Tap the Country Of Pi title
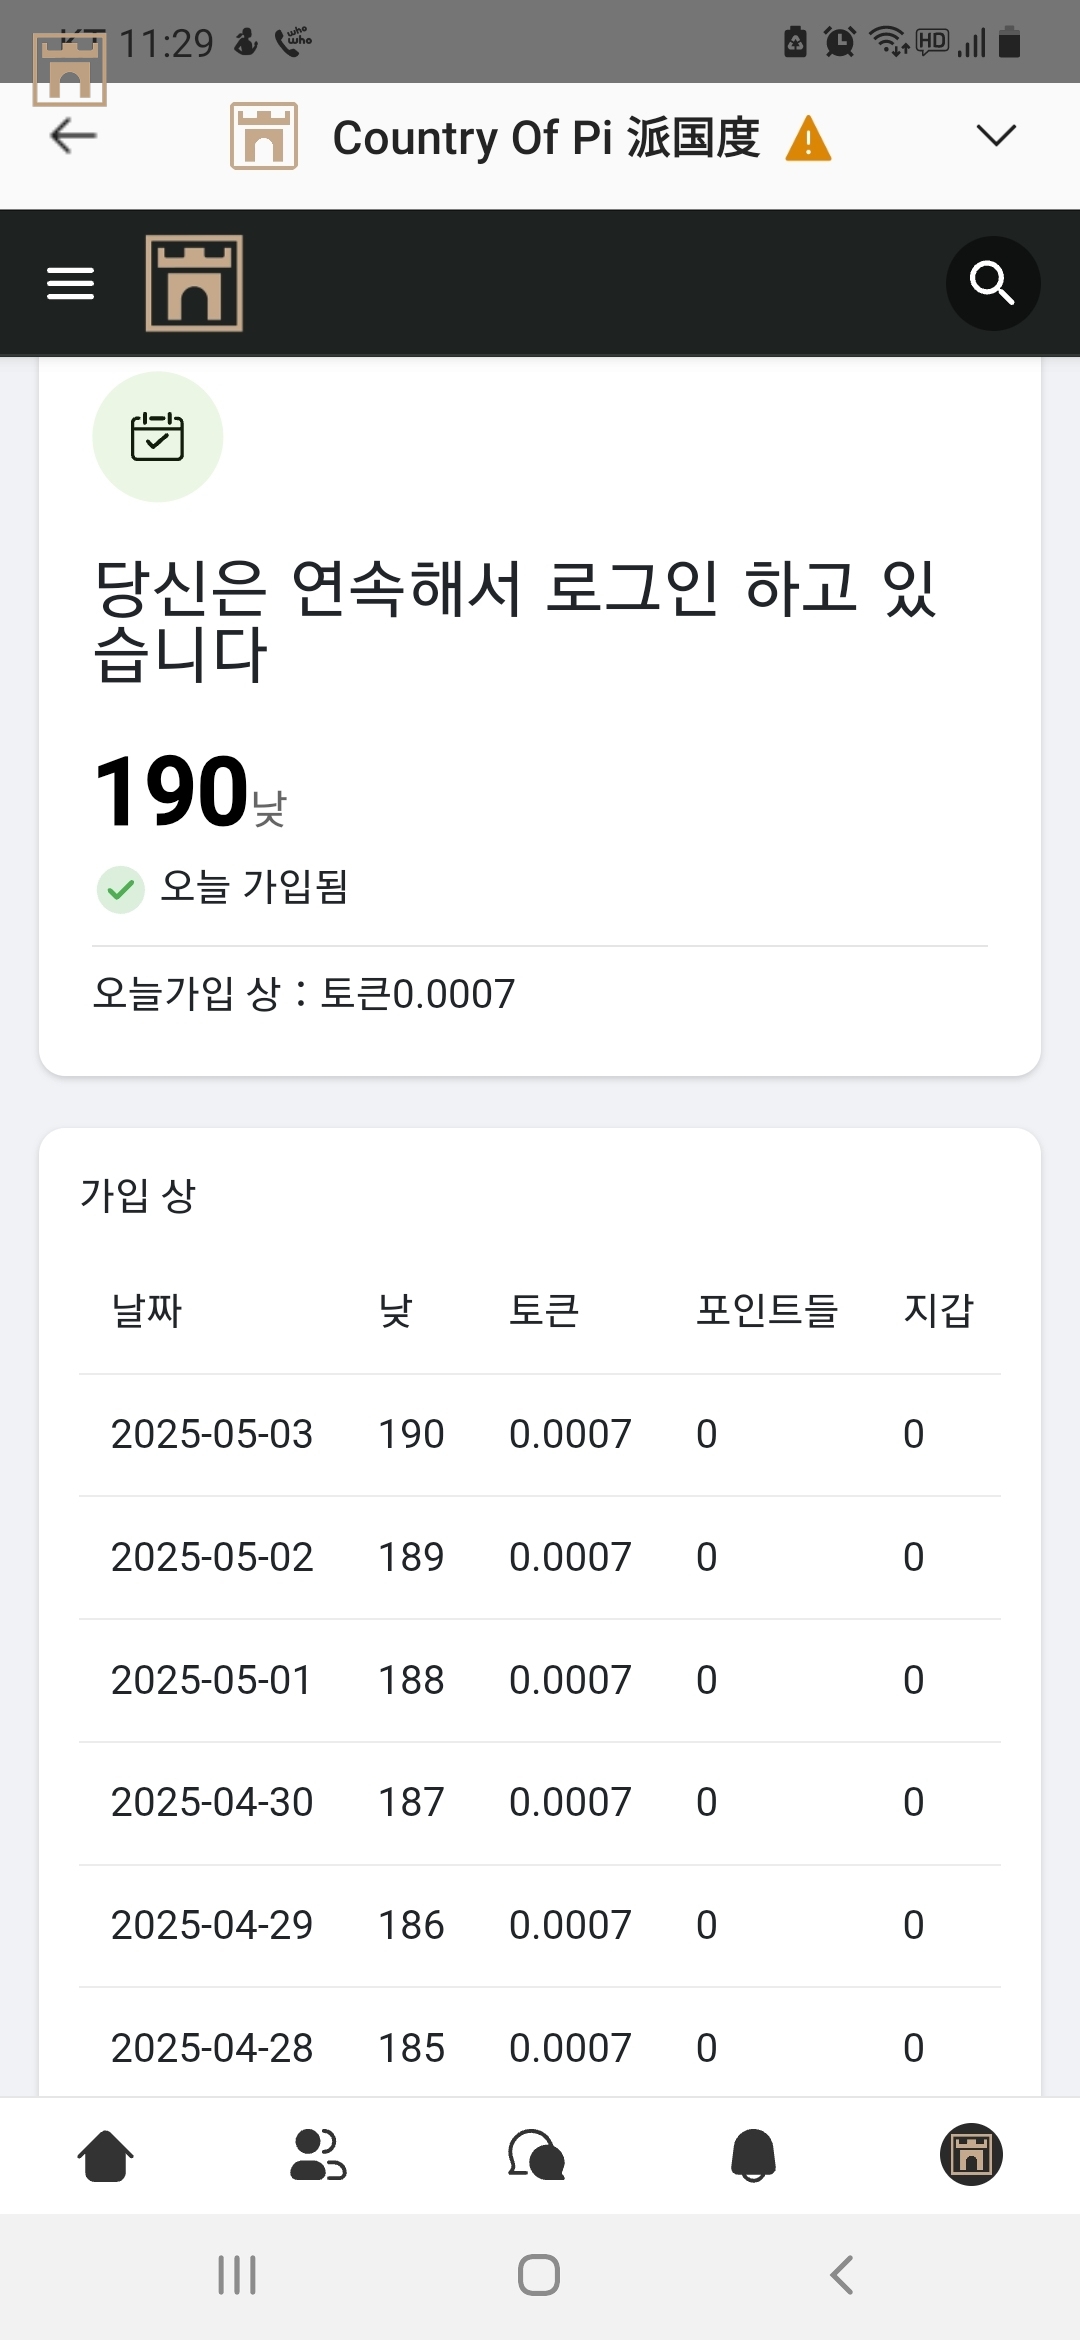The width and height of the screenshot is (1080, 2340). click(546, 138)
